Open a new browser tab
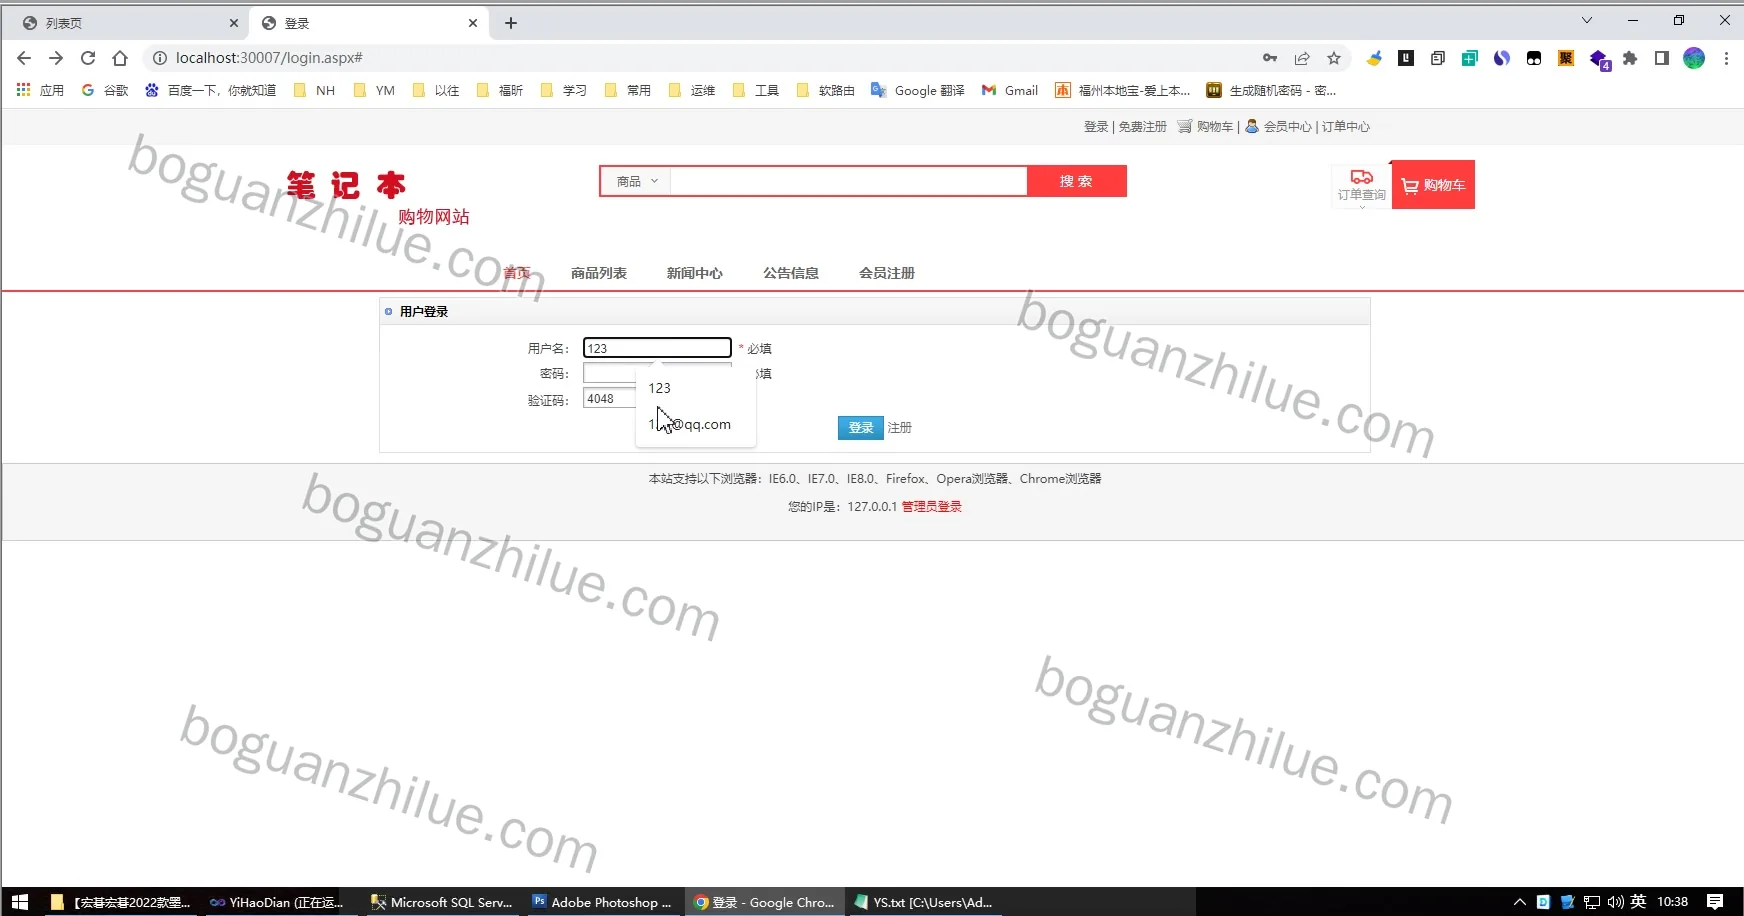1744x916 pixels. coord(511,23)
